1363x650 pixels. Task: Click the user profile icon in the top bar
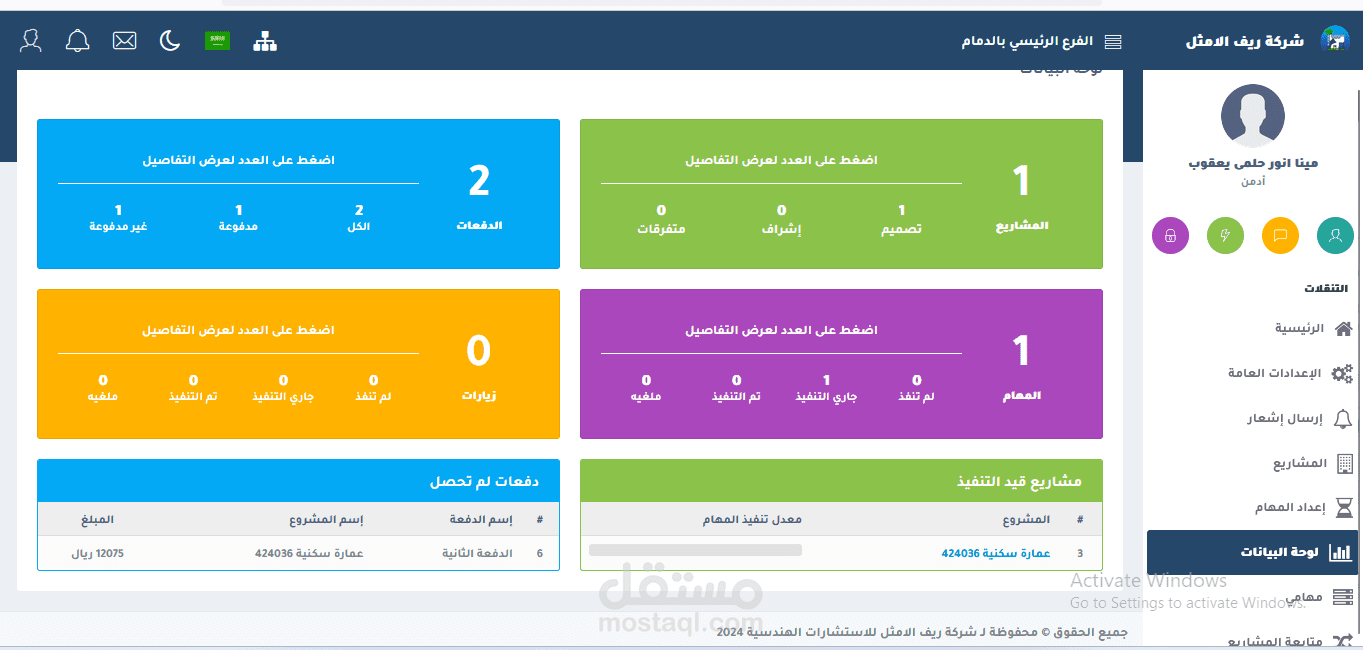point(30,40)
